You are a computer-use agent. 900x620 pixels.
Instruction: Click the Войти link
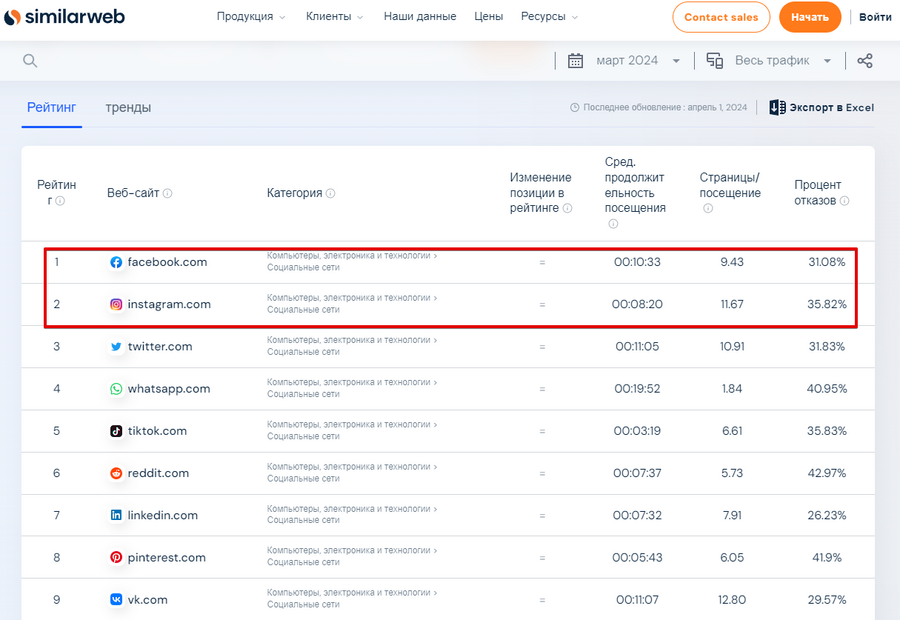875,17
